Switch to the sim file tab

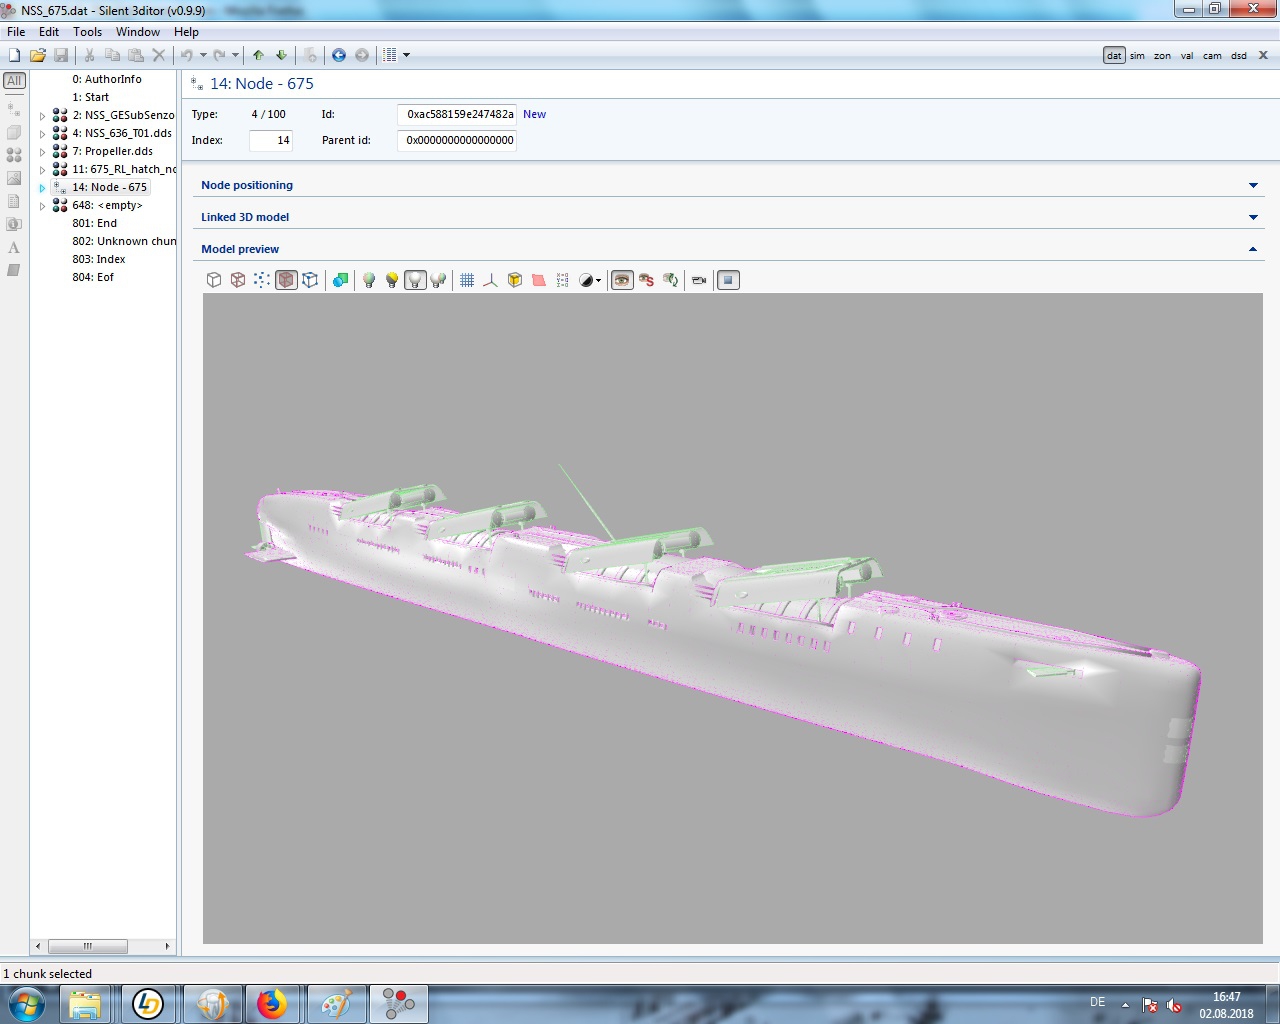click(x=1137, y=56)
